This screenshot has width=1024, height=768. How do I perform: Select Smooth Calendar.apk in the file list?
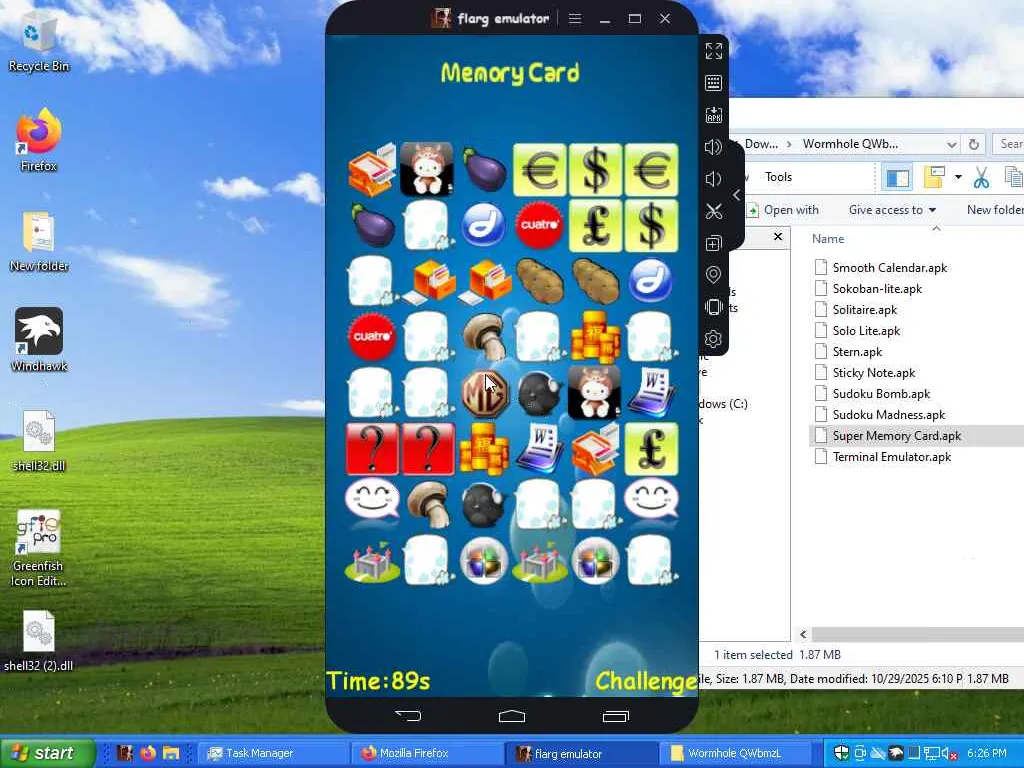coord(889,268)
